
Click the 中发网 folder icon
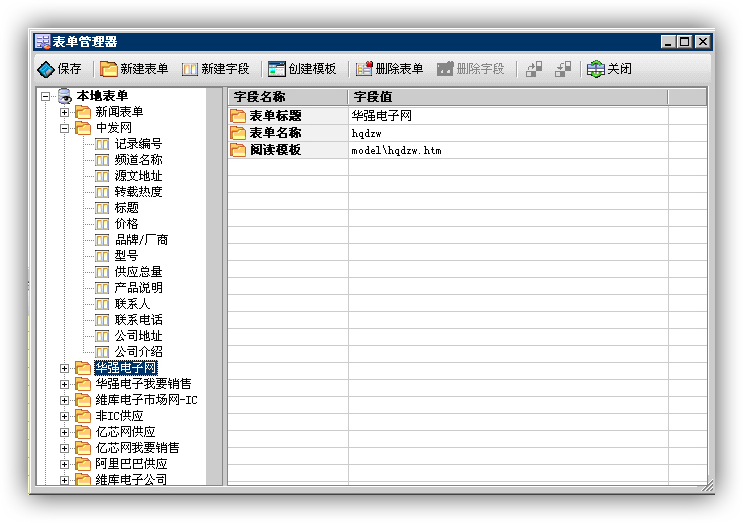pos(83,128)
